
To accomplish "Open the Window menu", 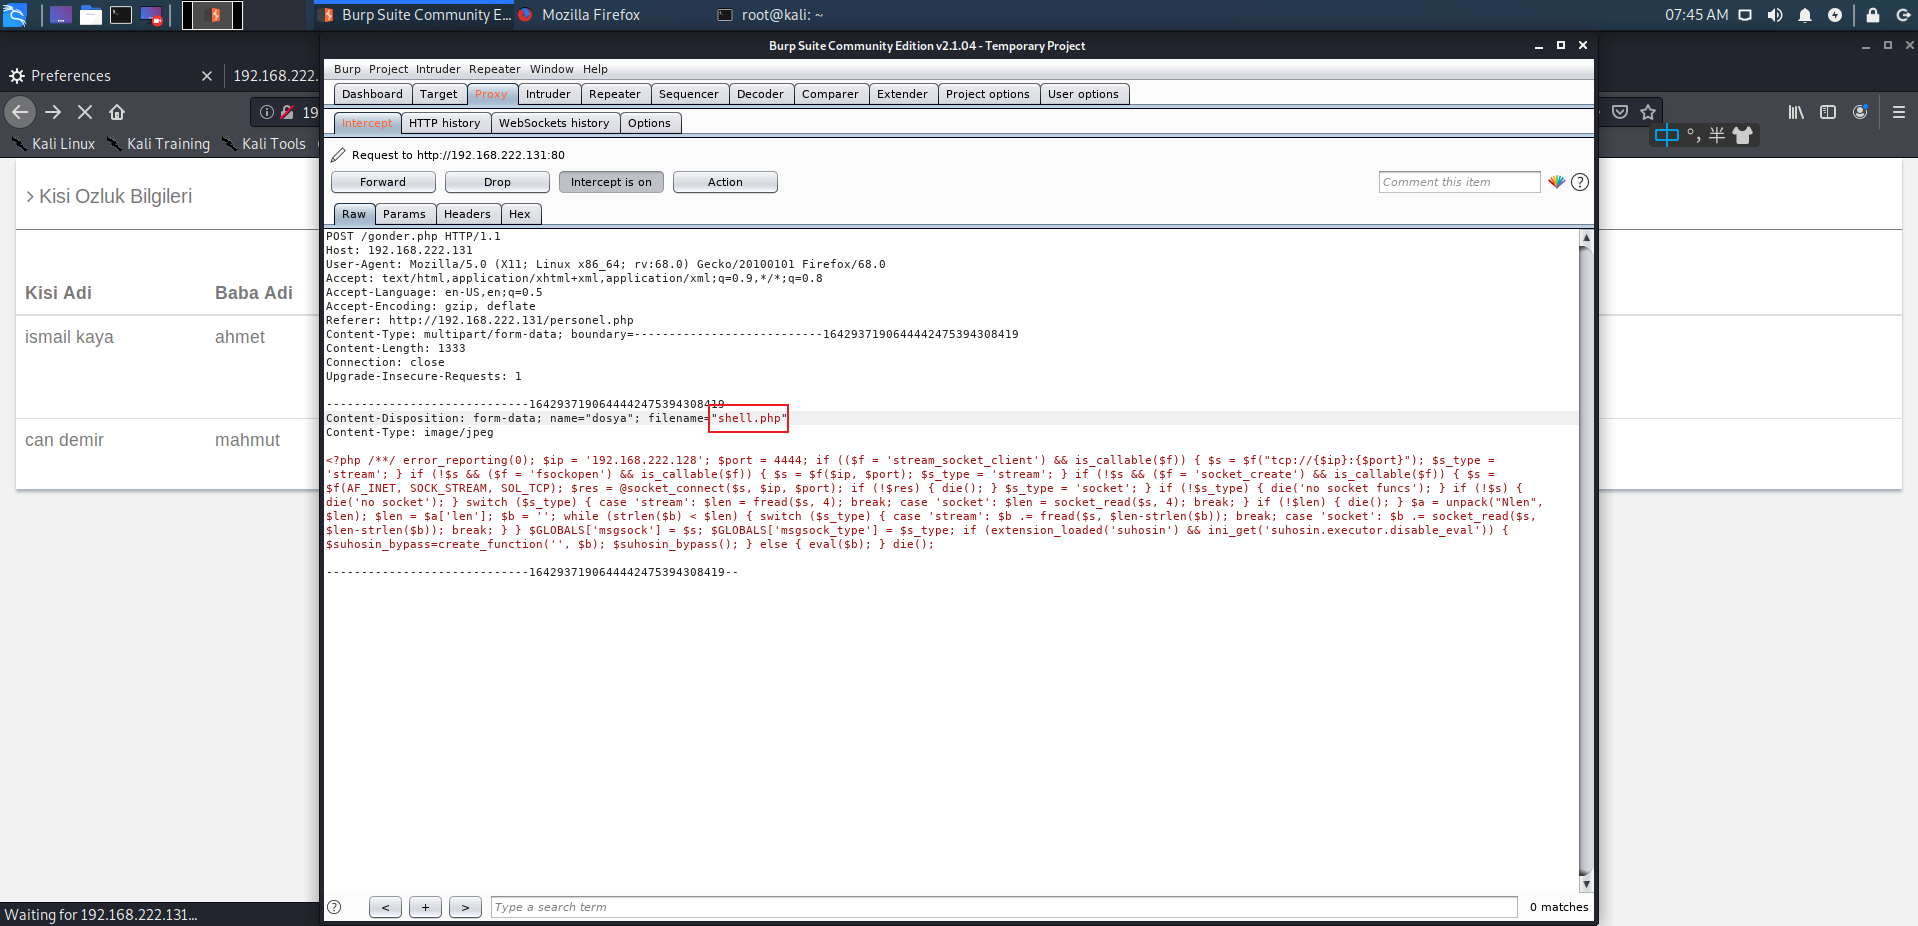I will point(551,69).
